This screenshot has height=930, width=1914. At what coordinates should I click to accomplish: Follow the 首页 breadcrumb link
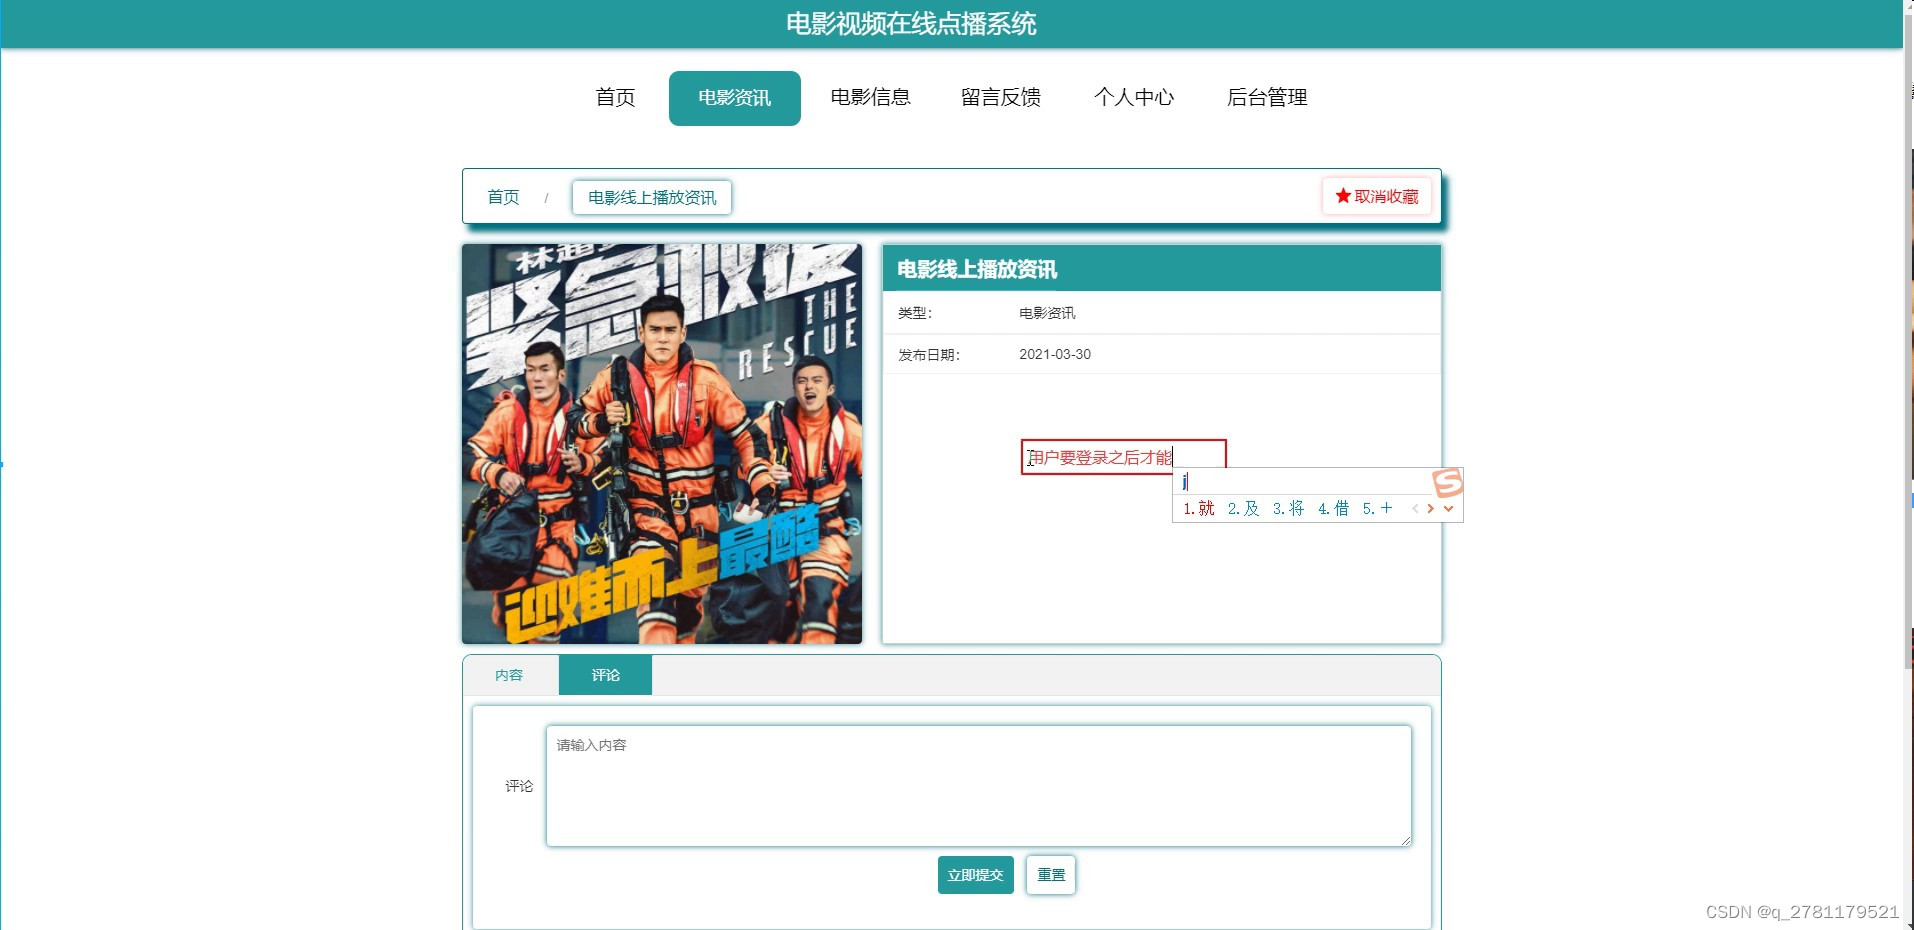tap(503, 197)
